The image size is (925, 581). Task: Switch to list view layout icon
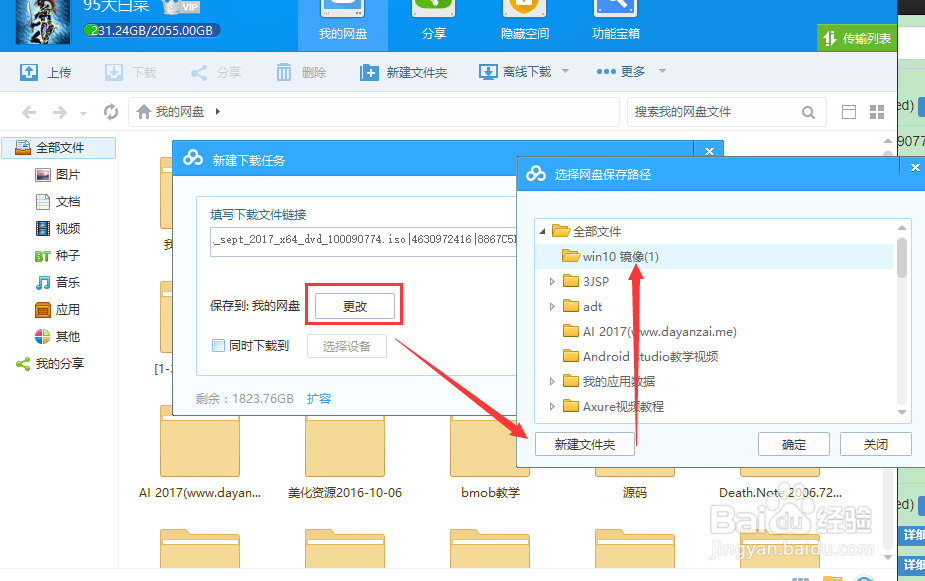tap(849, 112)
